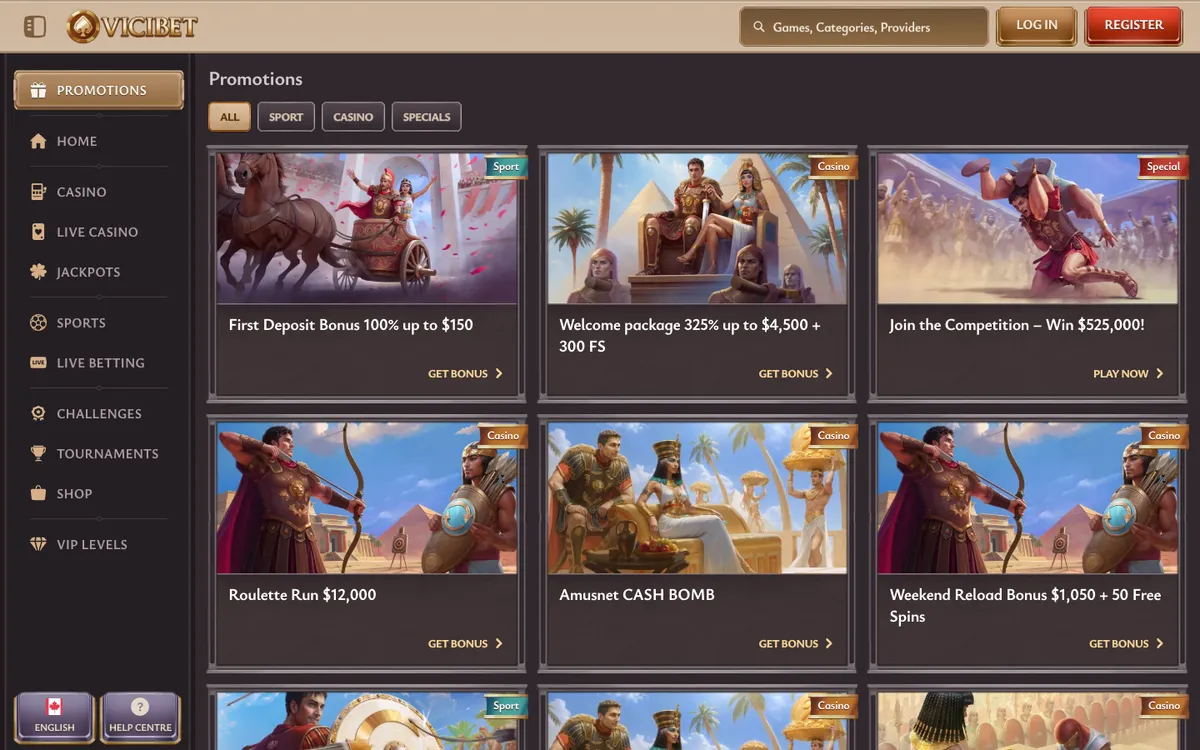Click the Welcome package 325% title

(690, 336)
